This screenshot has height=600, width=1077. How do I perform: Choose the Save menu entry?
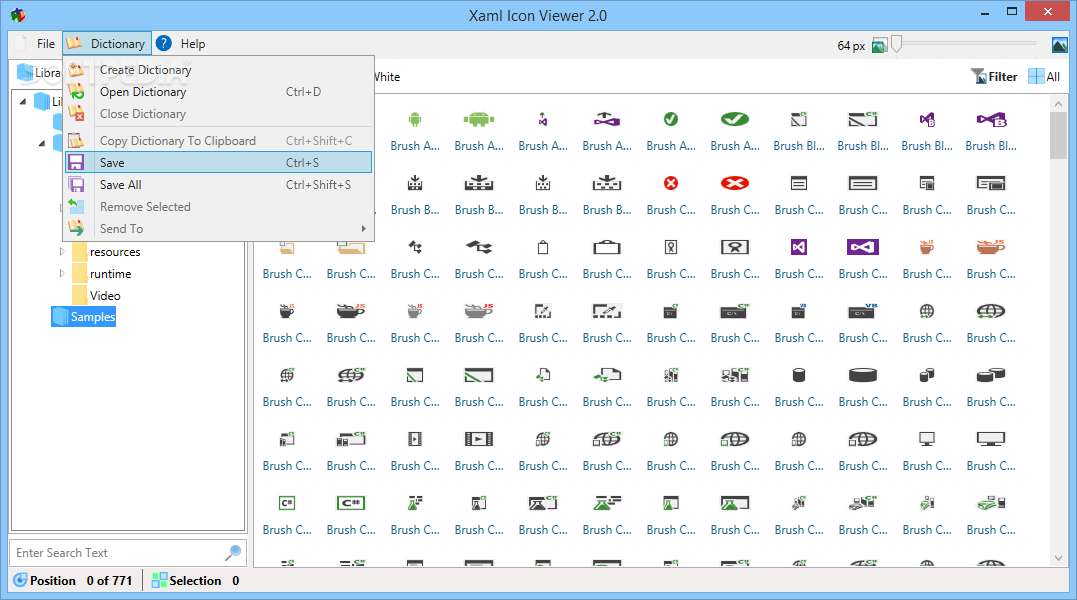coord(218,162)
